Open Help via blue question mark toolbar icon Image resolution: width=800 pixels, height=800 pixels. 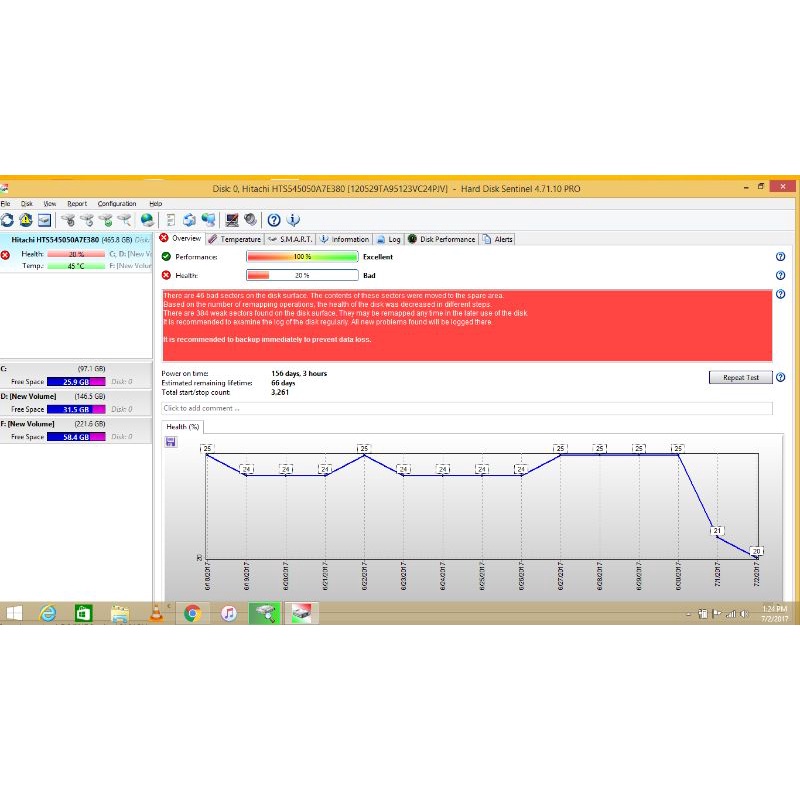click(x=273, y=220)
